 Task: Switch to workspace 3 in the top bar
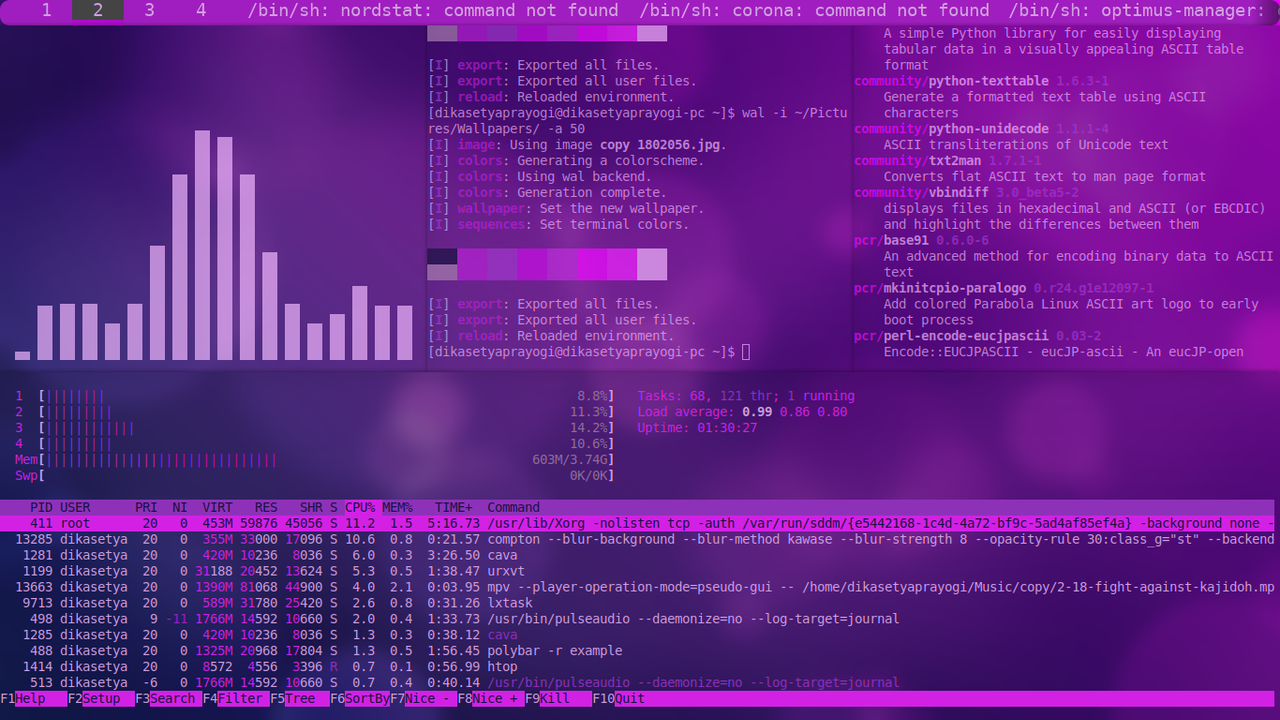pyautogui.click(x=149, y=10)
